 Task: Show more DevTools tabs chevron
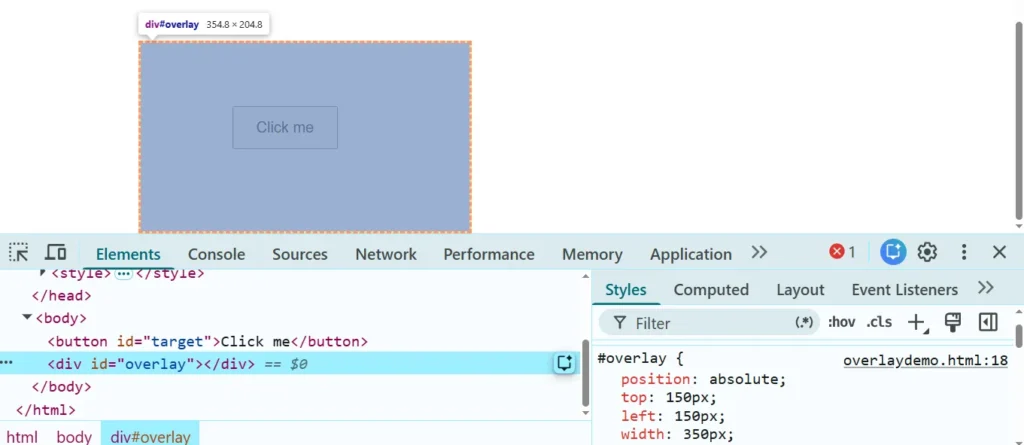click(759, 252)
